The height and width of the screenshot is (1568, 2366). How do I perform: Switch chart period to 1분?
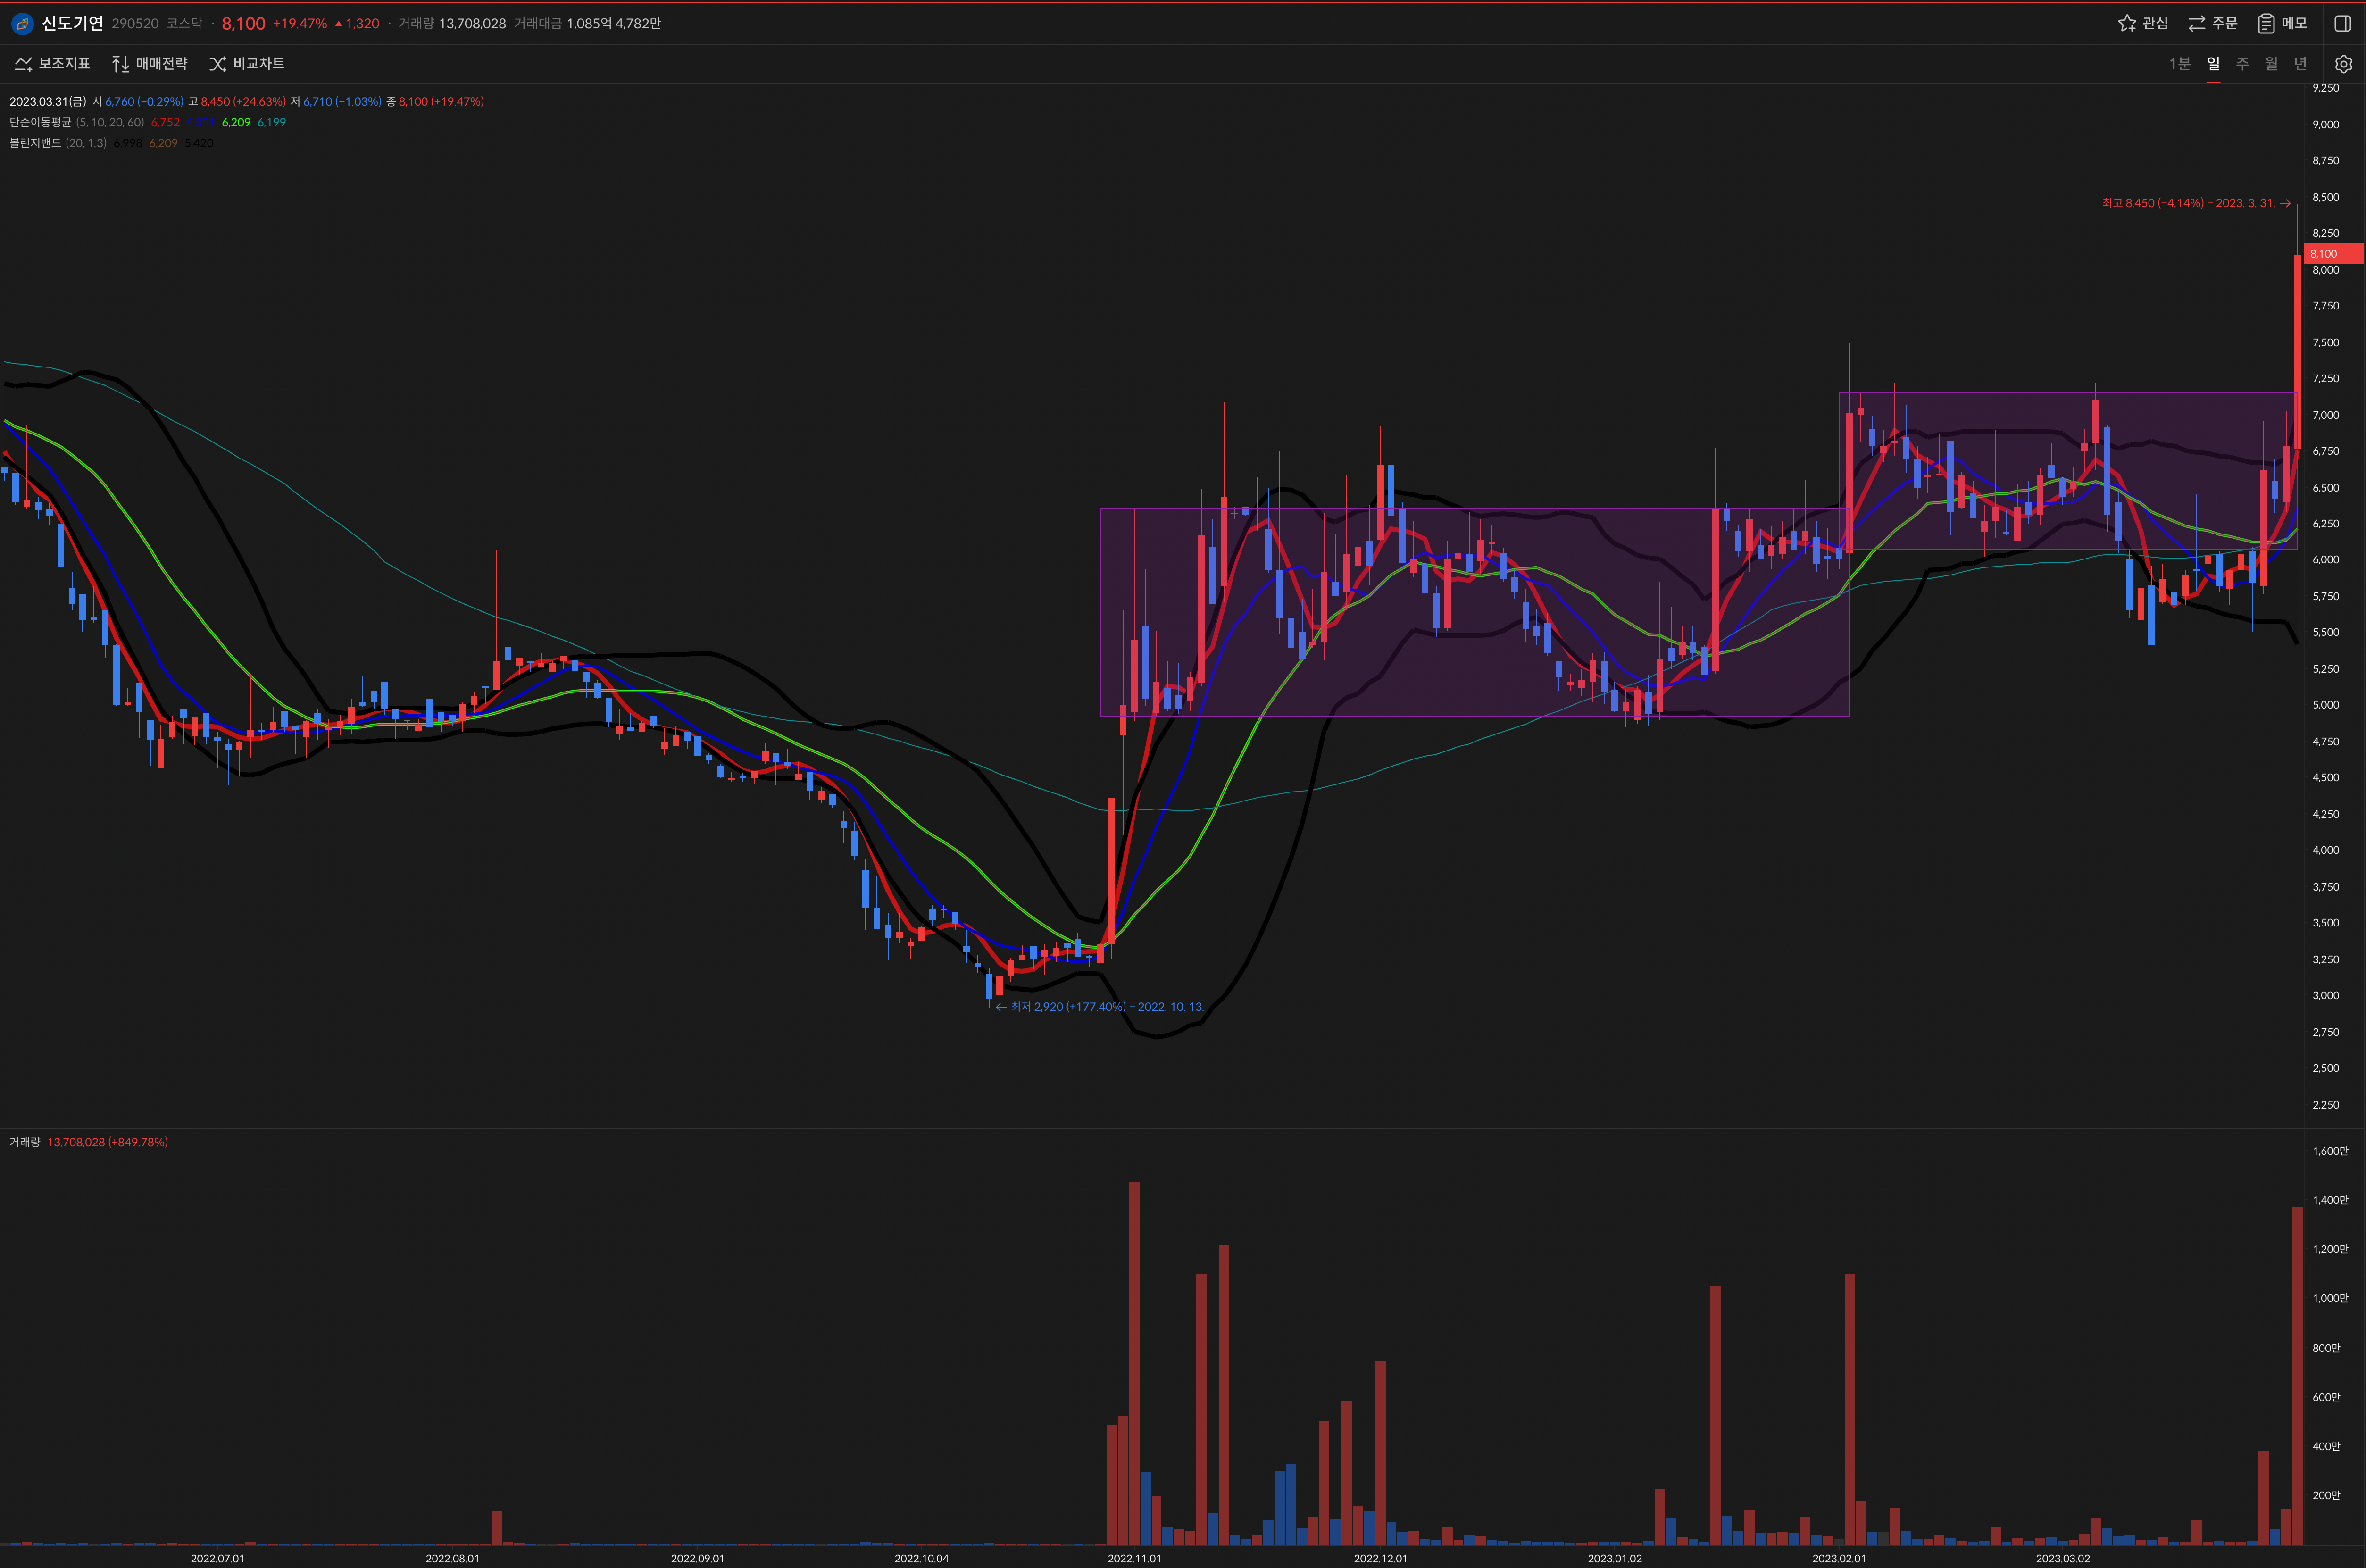tap(2180, 64)
